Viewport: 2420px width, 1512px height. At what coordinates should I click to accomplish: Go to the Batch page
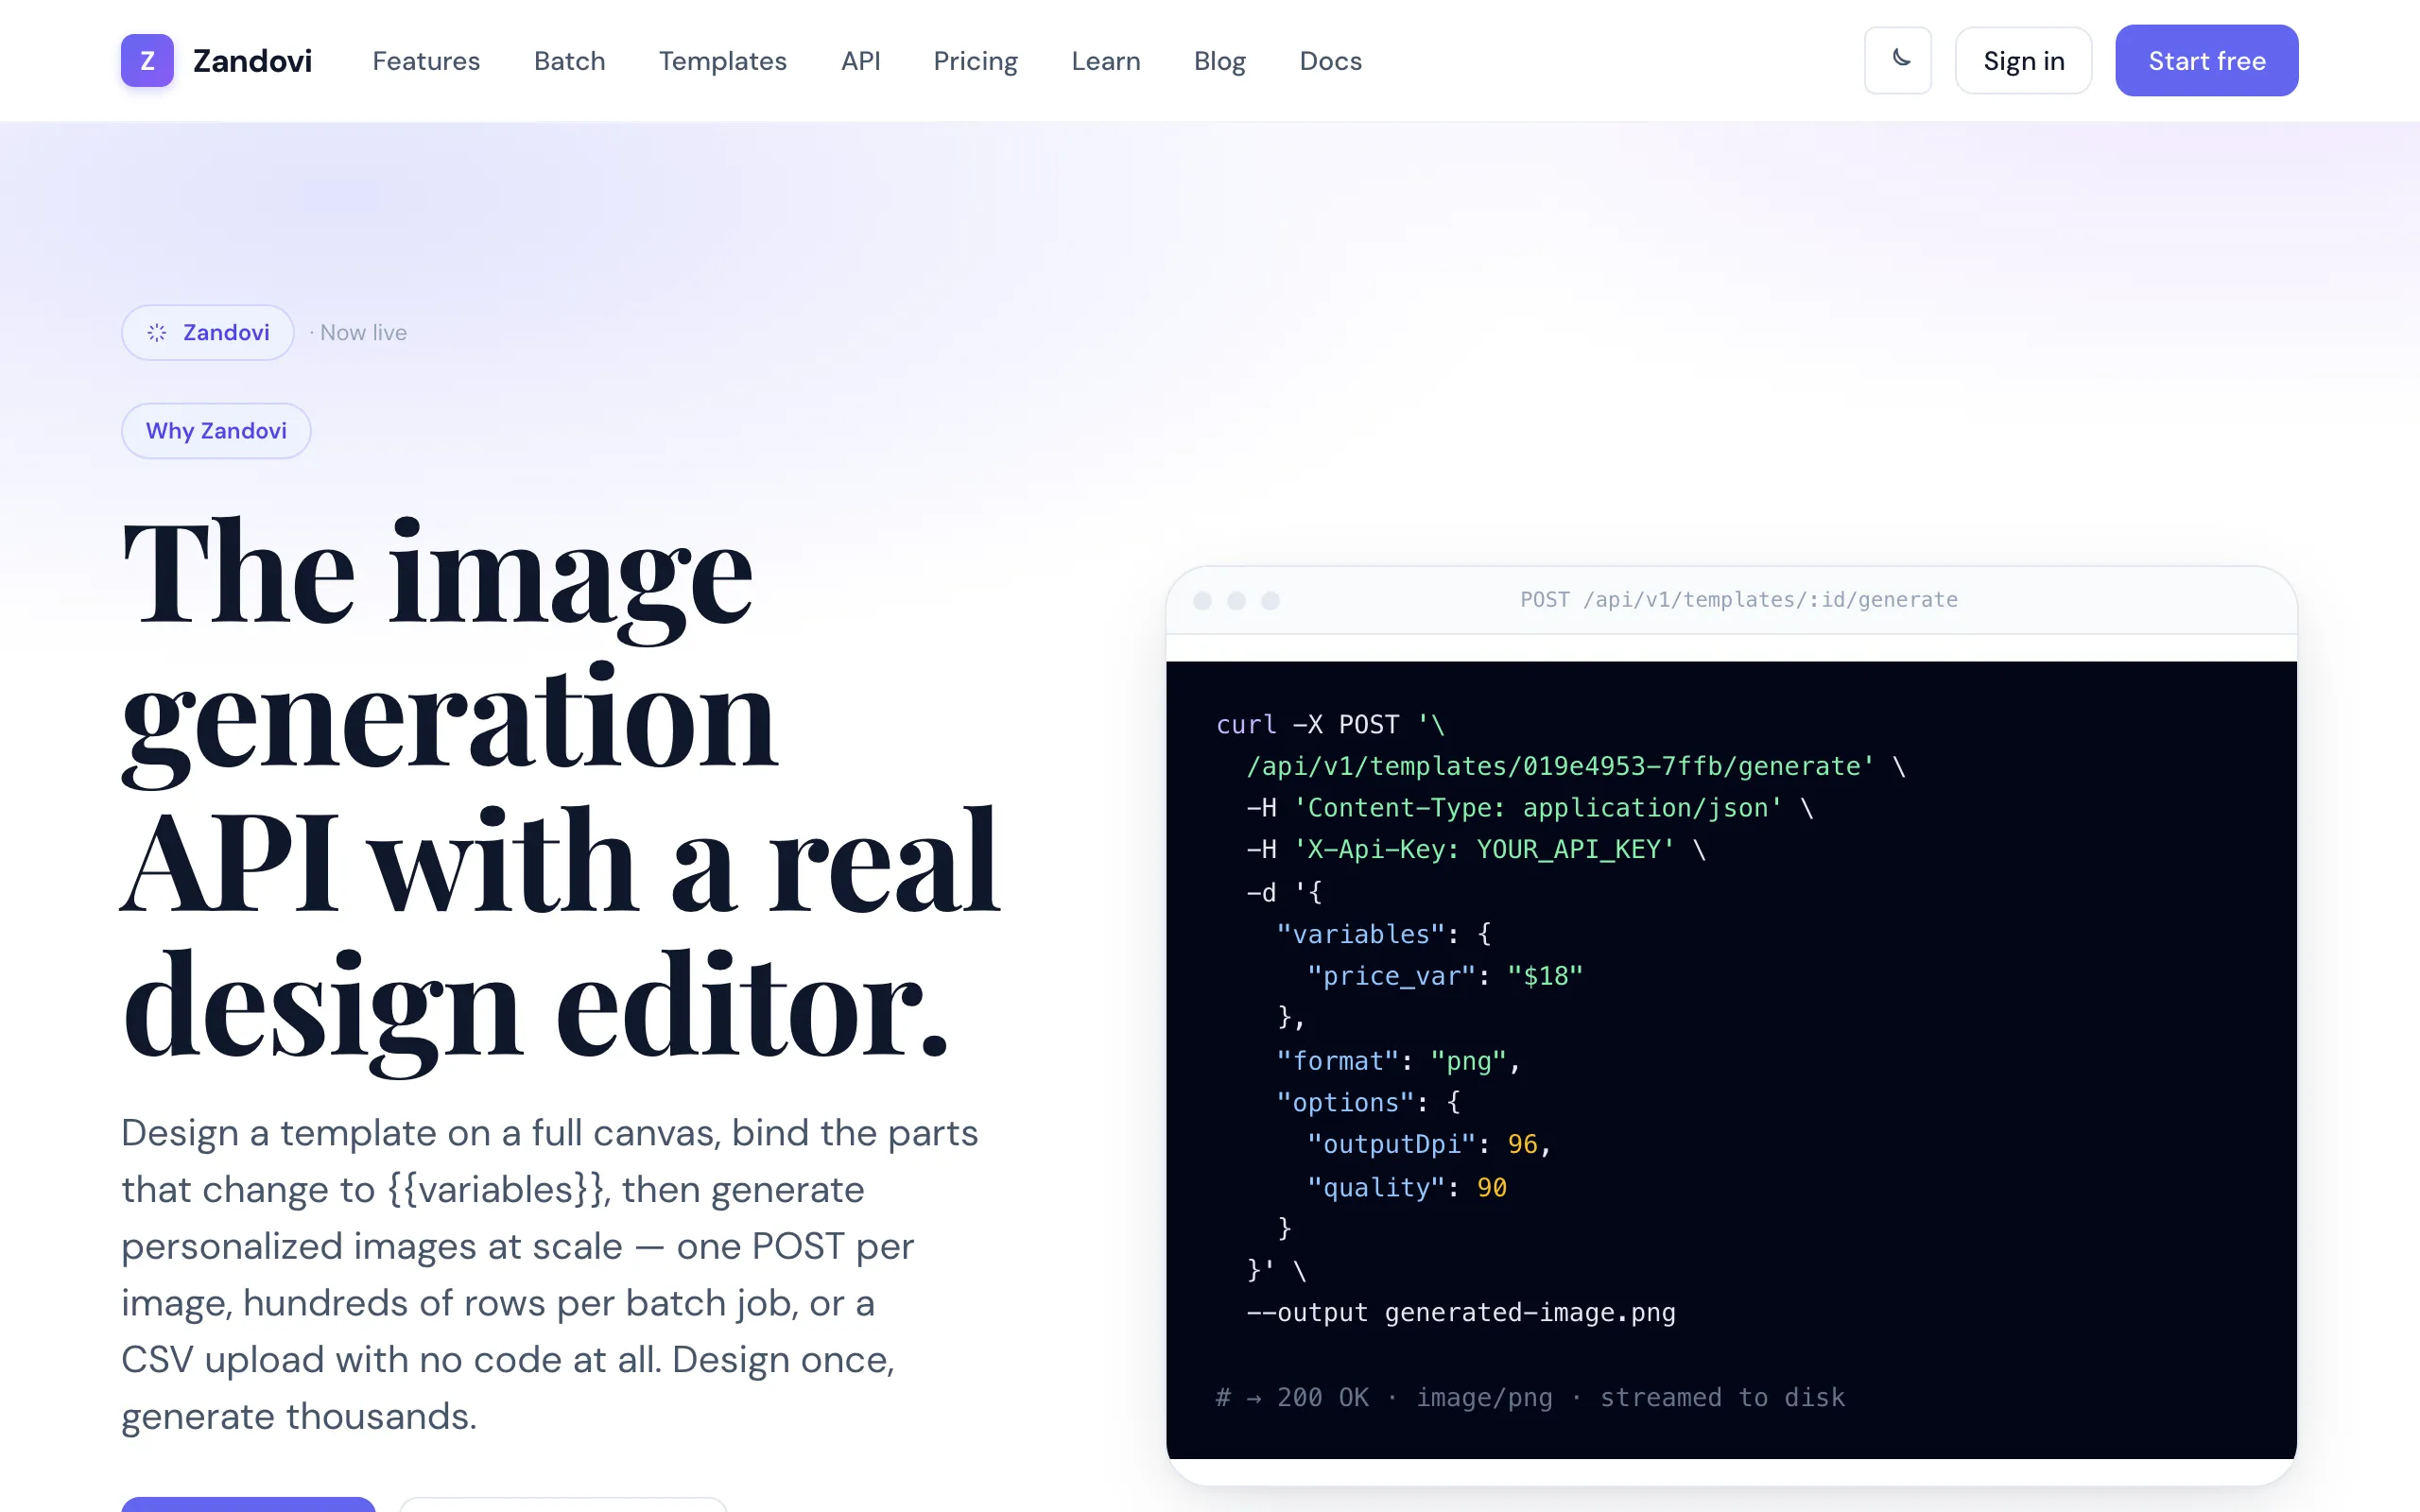pos(569,61)
